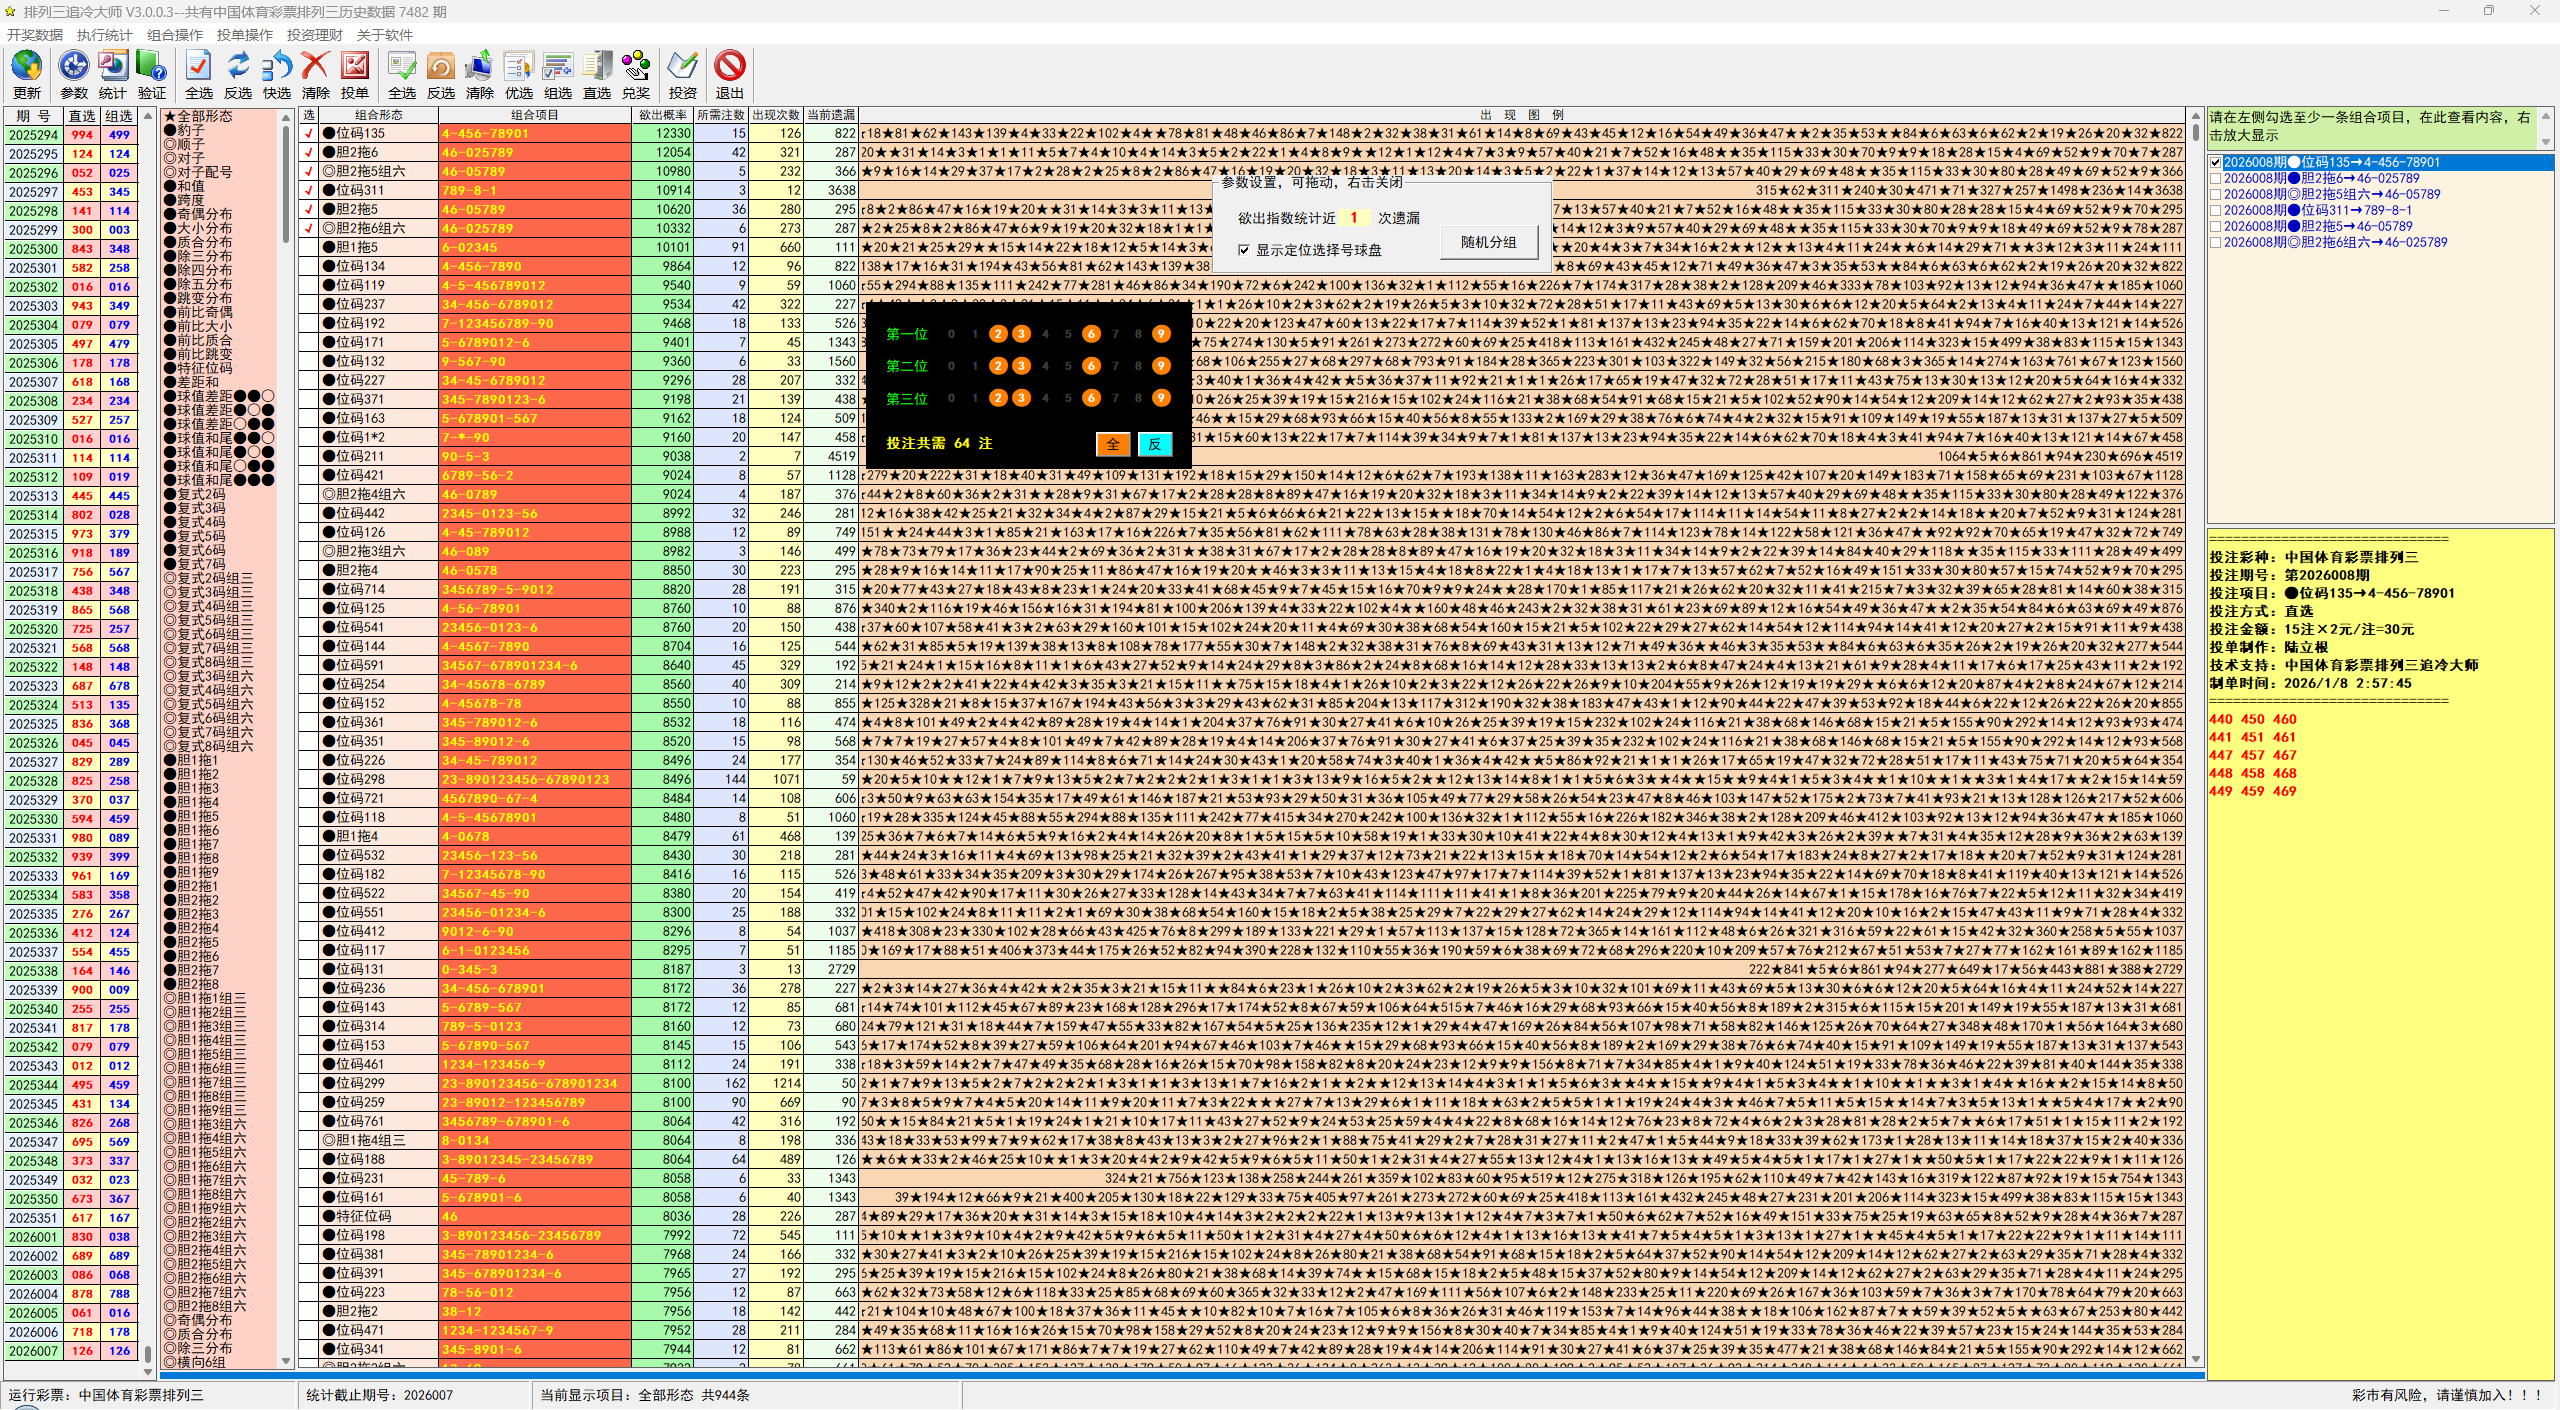Click the orange 全 button in ball panel
This screenshot has height=1410, width=2560.
coord(1113,444)
